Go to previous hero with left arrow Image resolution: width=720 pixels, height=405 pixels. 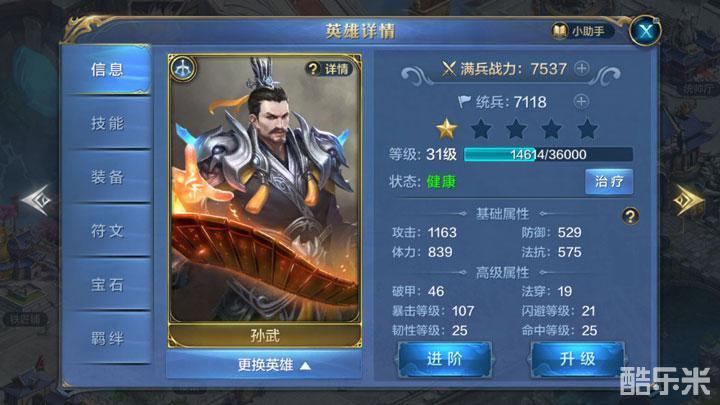click(38, 200)
